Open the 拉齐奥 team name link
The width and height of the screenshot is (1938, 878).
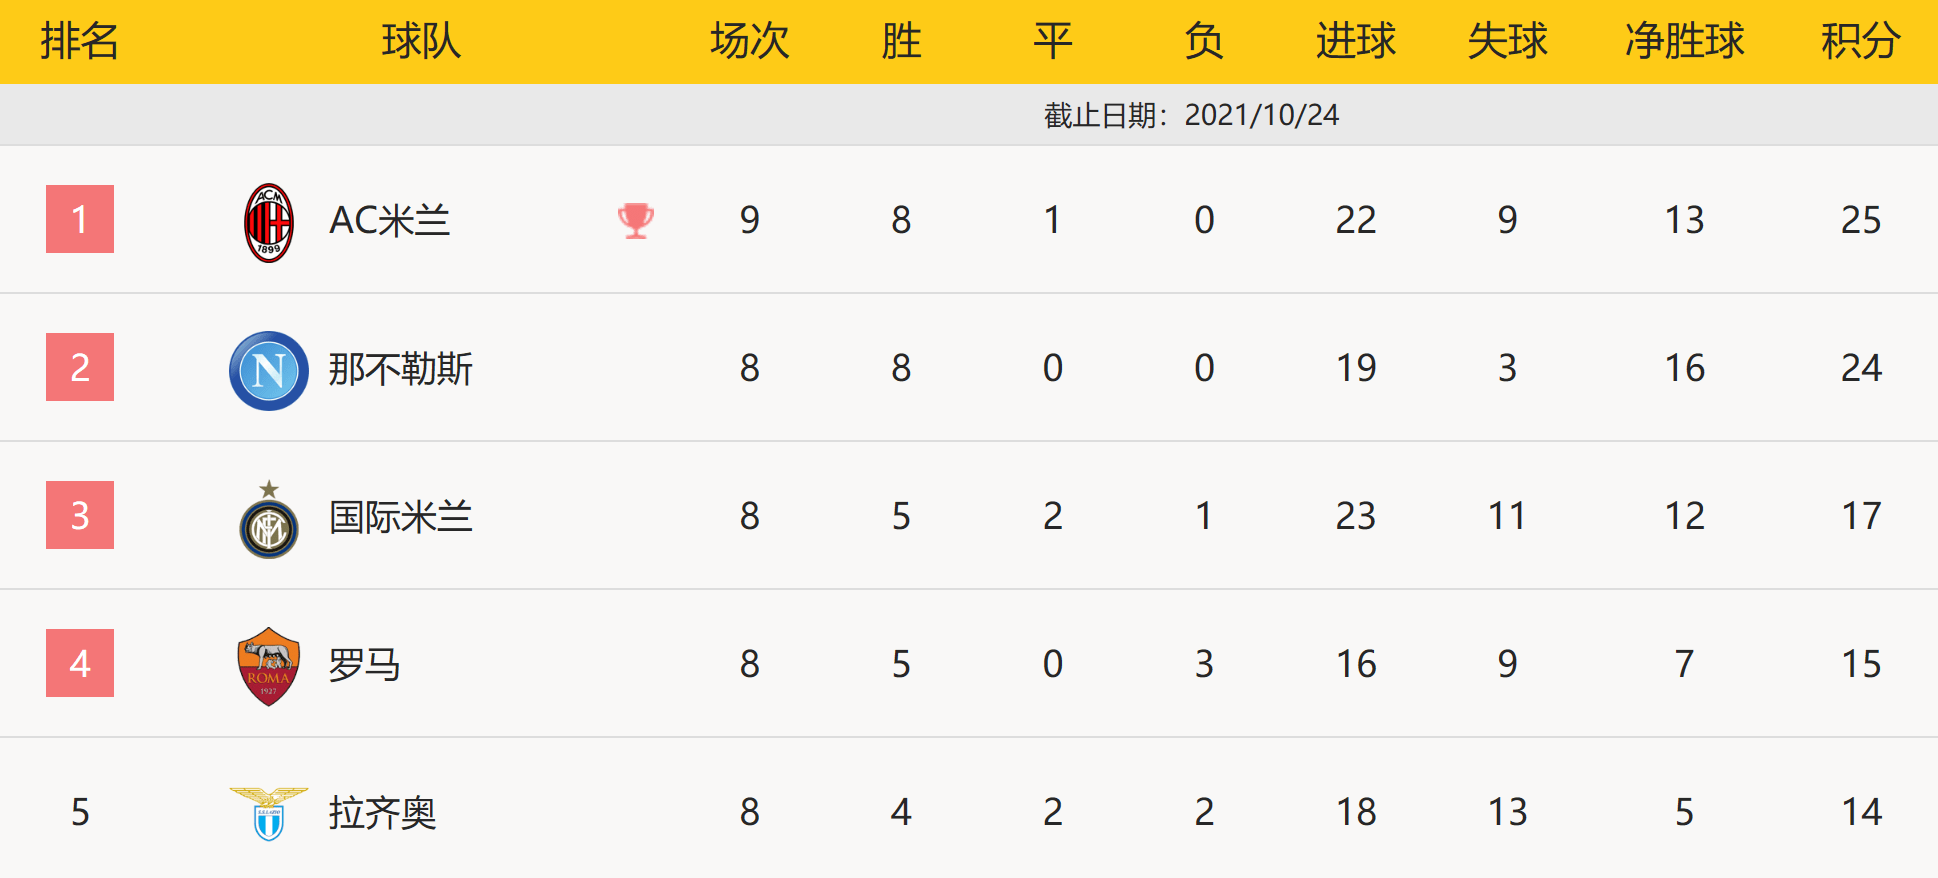(x=382, y=813)
